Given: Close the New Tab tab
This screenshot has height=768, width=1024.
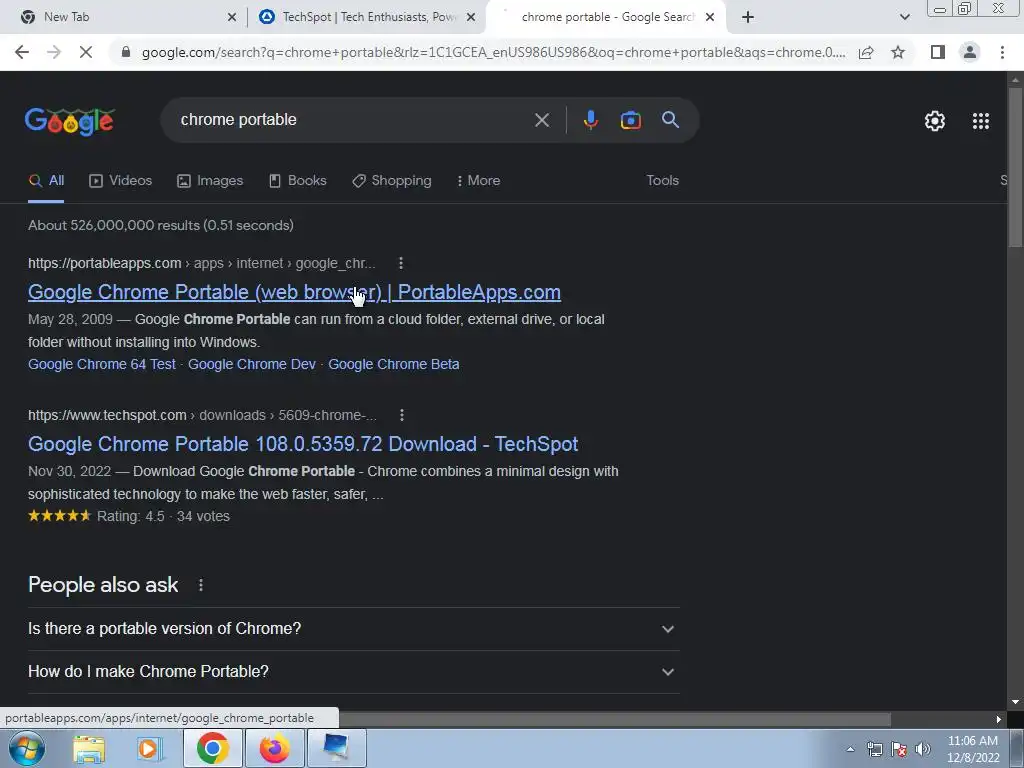Looking at the screenshot, I should point(232,17).
